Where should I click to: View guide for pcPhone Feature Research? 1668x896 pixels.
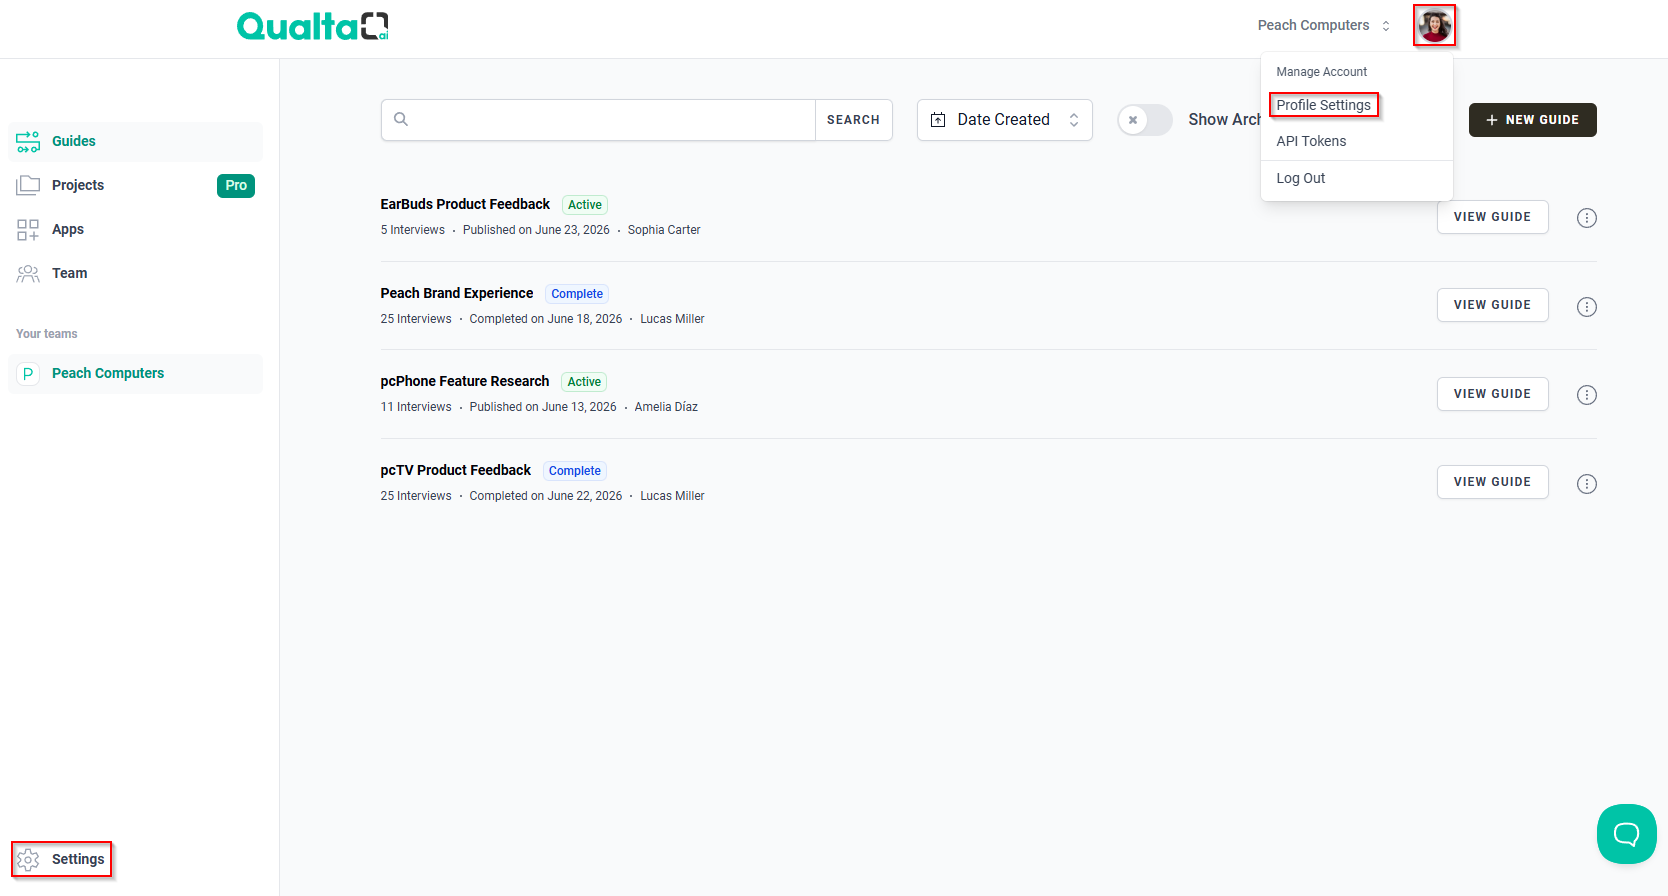point(1492,394)
